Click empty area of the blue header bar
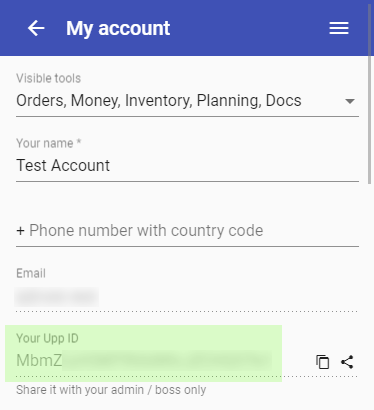Viewport: 374px width, 410px height. pos(250,28)
